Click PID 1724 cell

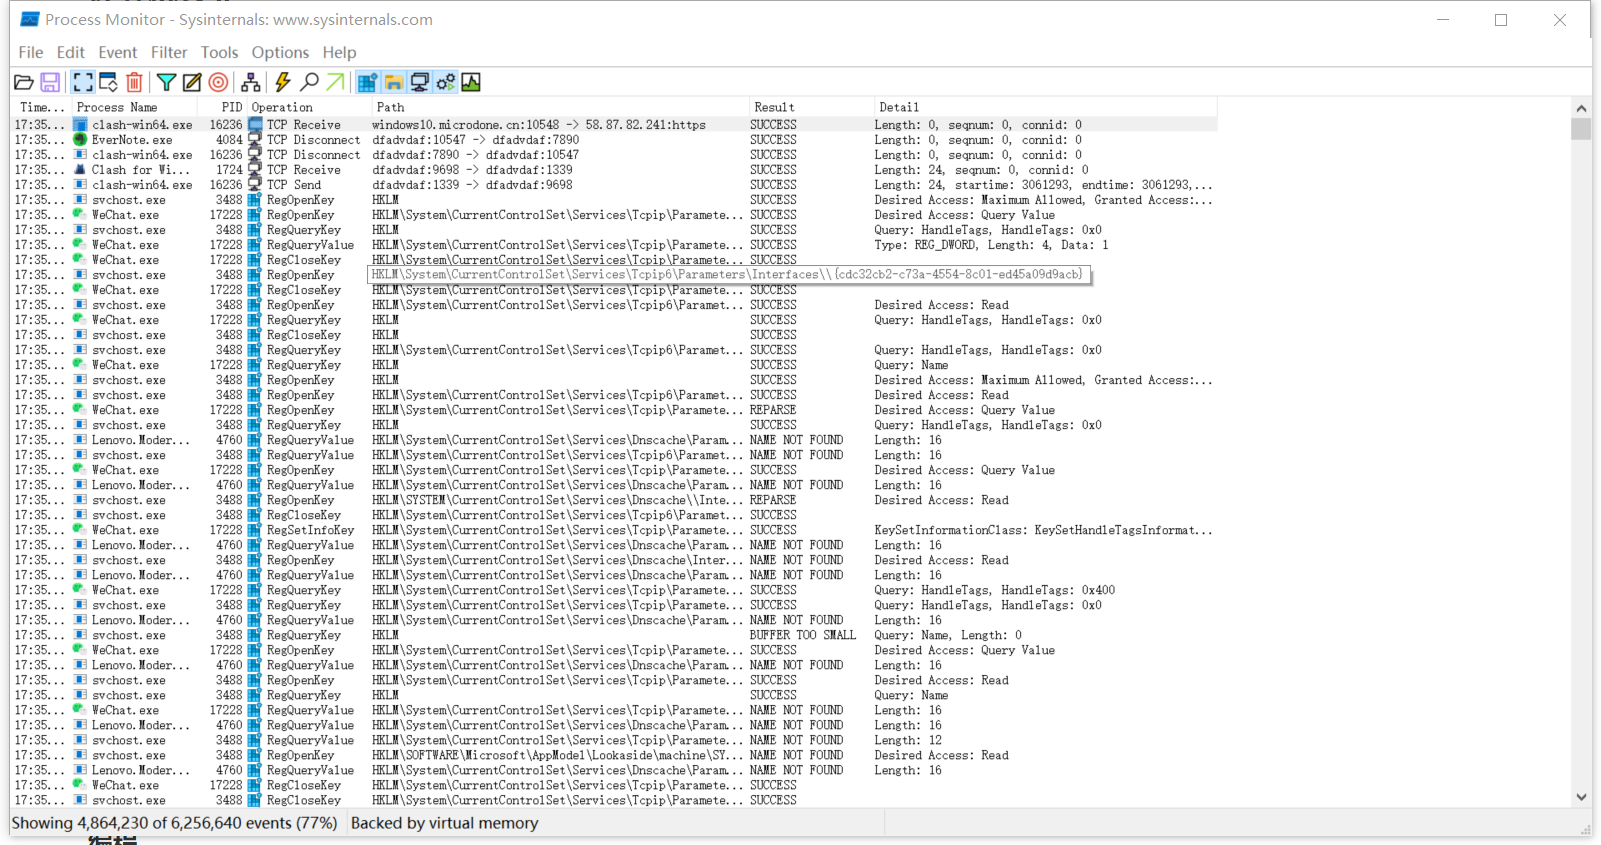click(229, 170)
